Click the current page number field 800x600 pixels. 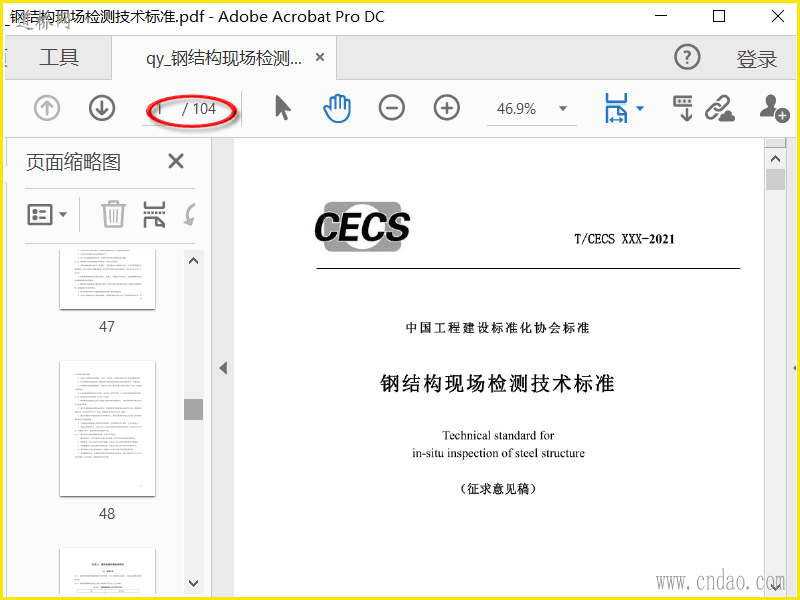coord(159,109)
